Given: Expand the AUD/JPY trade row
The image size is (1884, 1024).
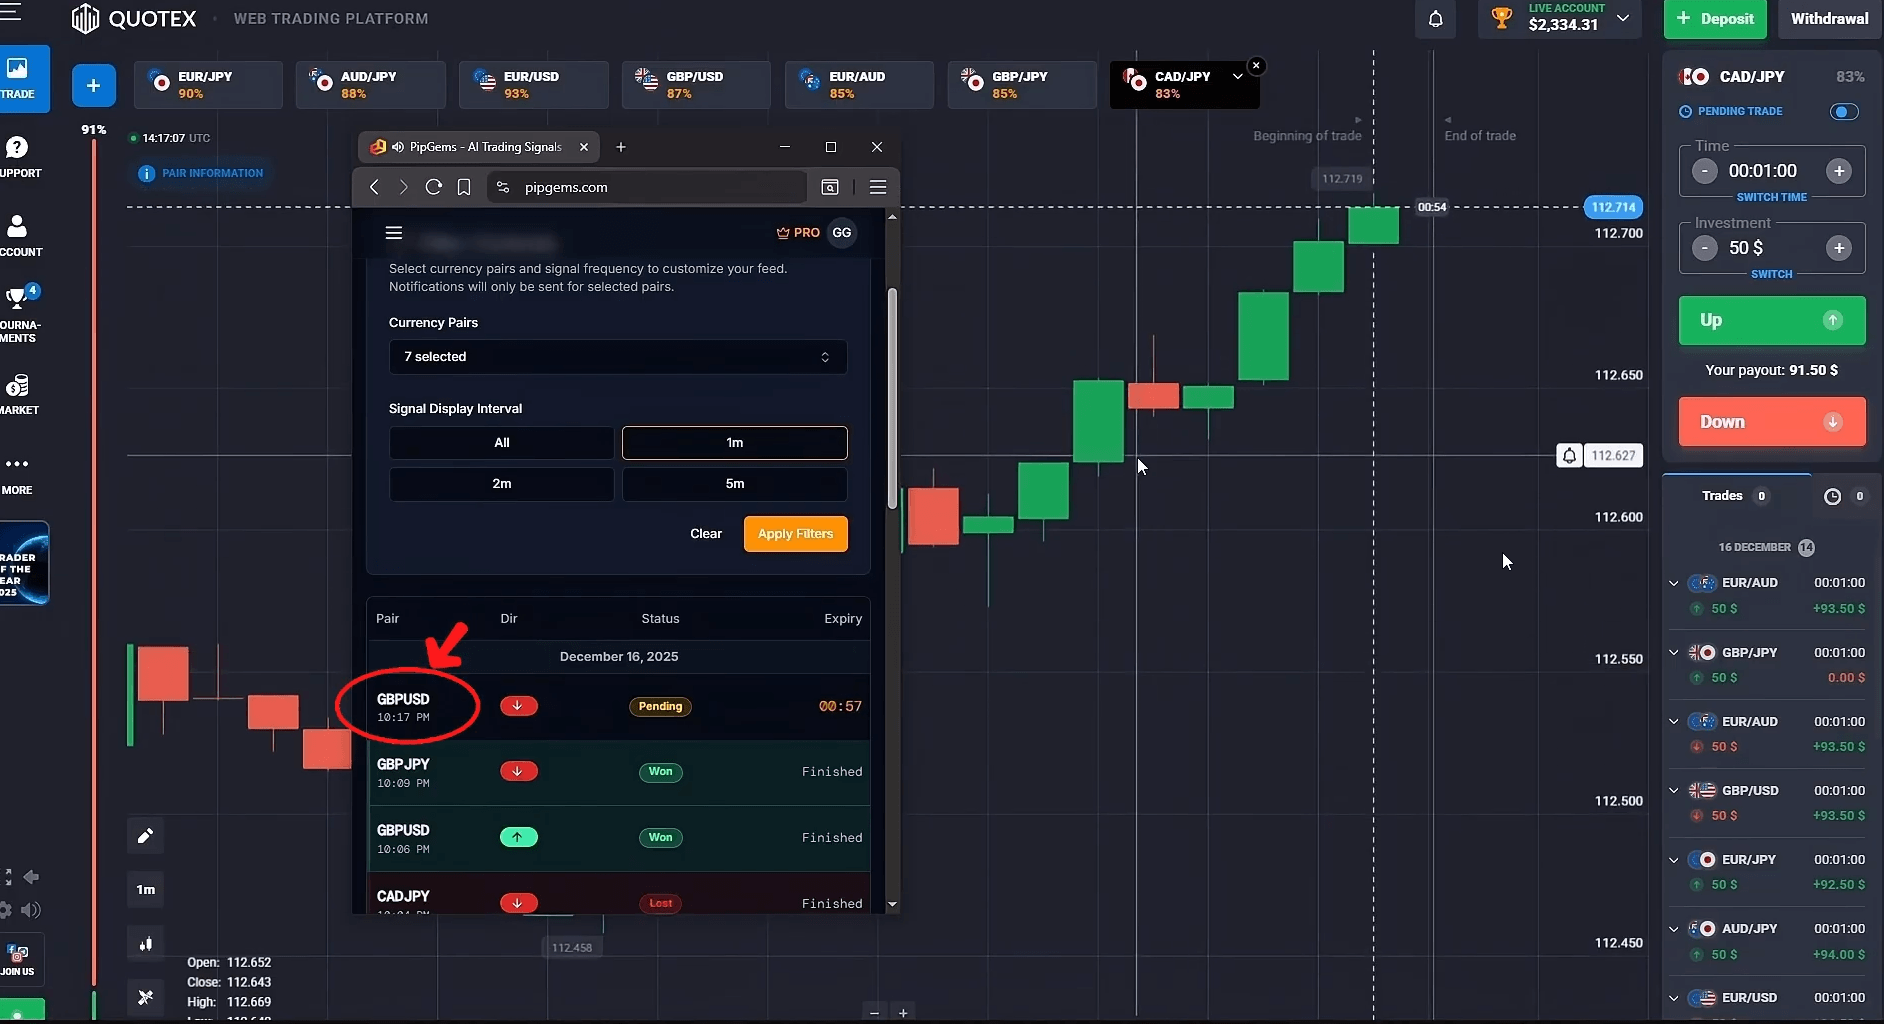Looking at the screenshot, I should (1674, 929).
